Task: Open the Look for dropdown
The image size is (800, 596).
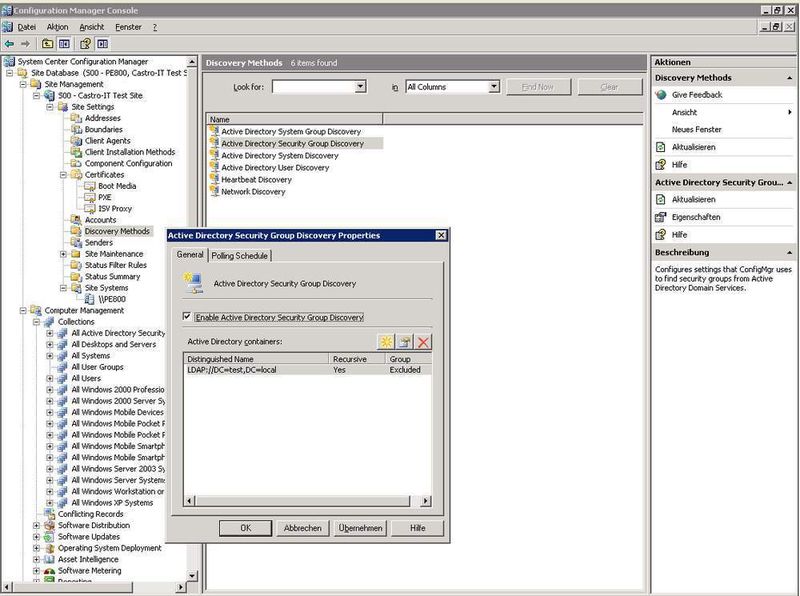Action: [360, 86]
